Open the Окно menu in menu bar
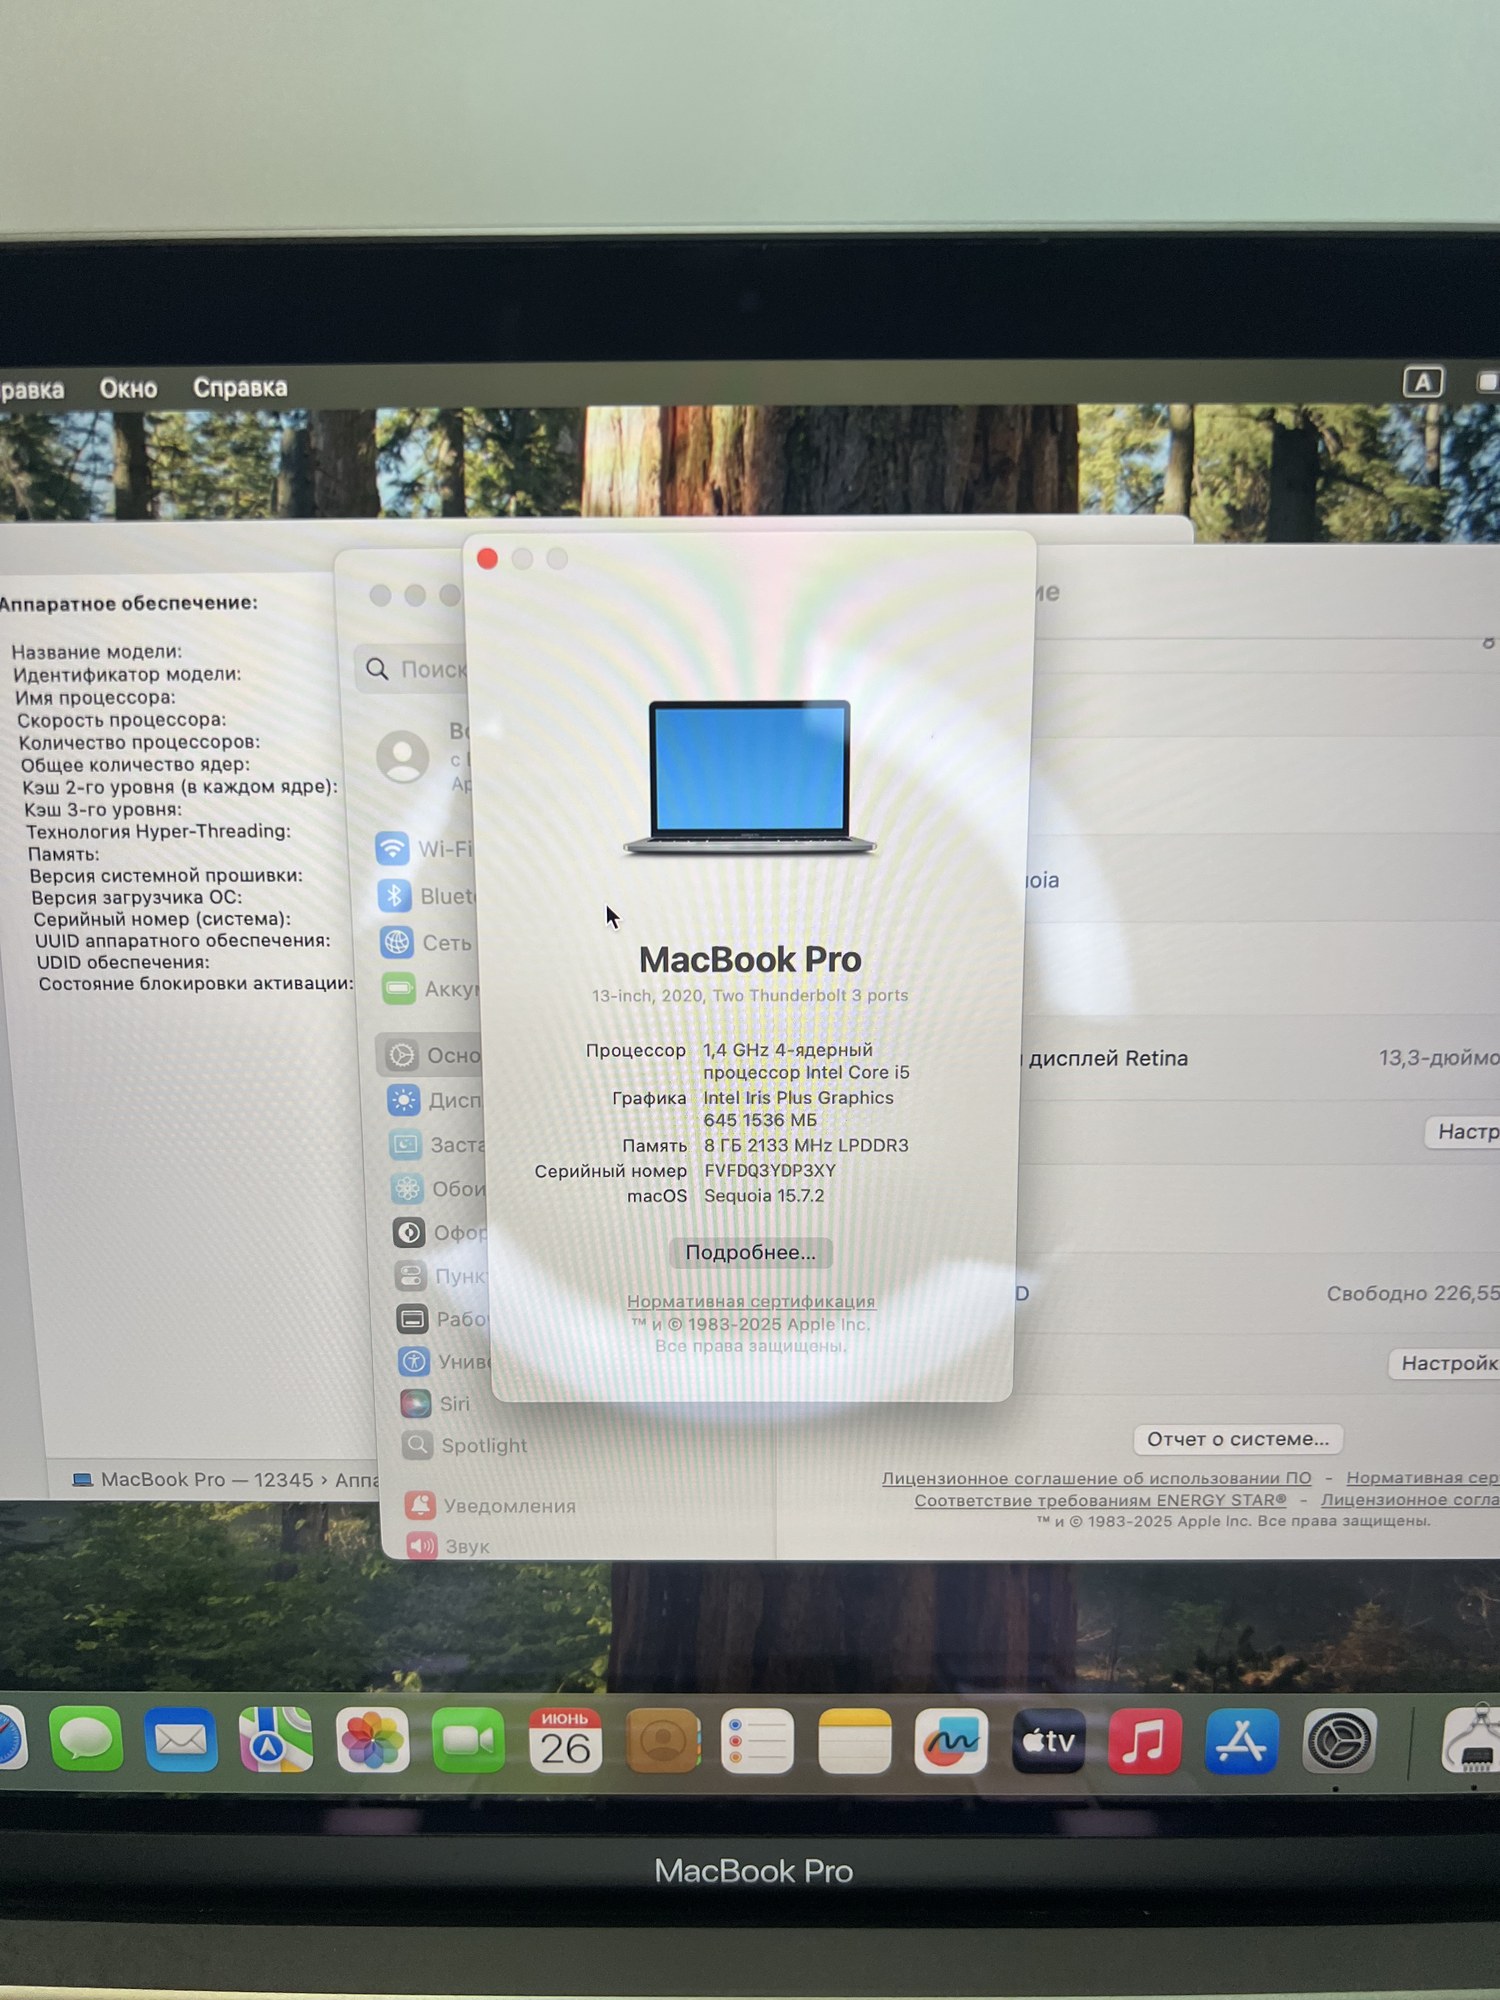 (128, 388)
